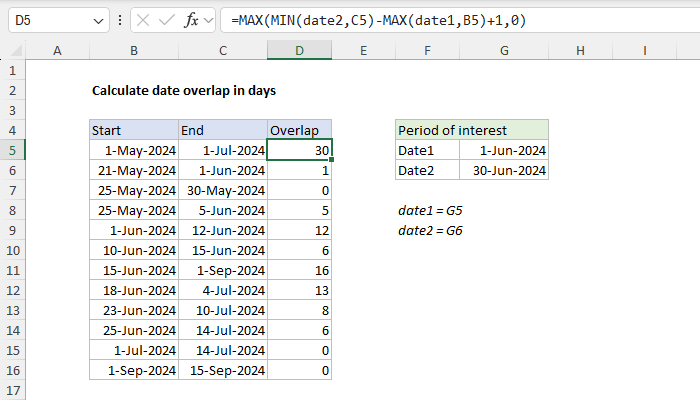Select cell with 12-Jun-2024
The image size is (700, 400).
pyautogui.click(x=223, y=231)
